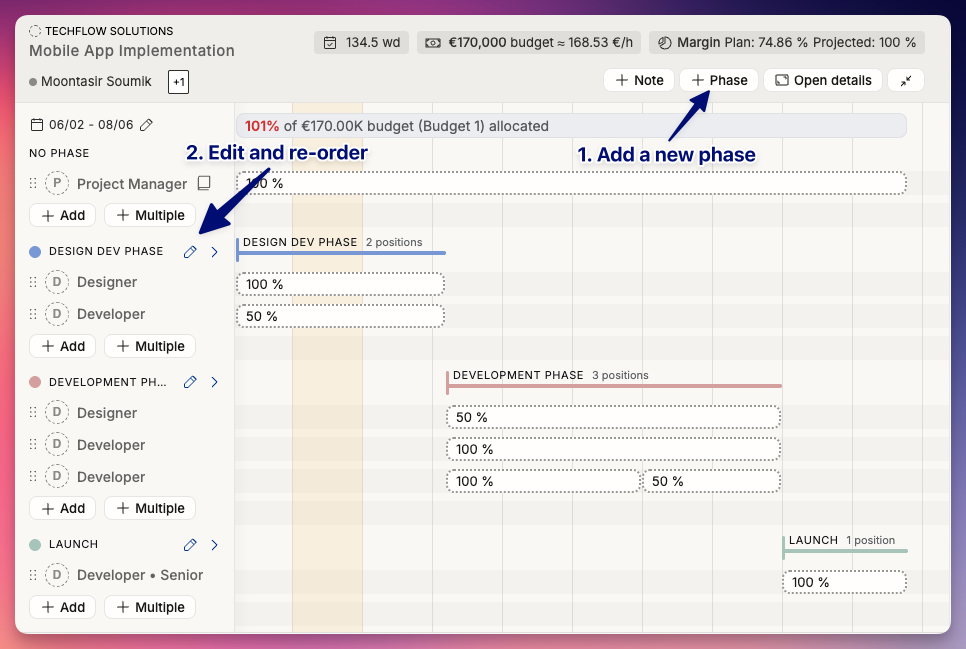Select the Launch timeline bar

tap(845, 551)
